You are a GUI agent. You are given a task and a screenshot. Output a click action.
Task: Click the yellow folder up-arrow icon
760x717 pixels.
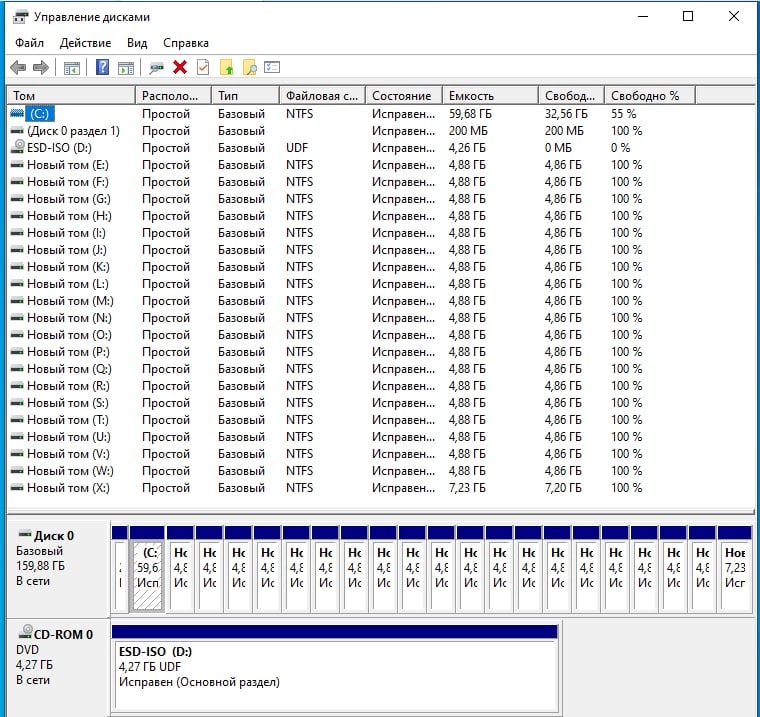pos(227,68)
